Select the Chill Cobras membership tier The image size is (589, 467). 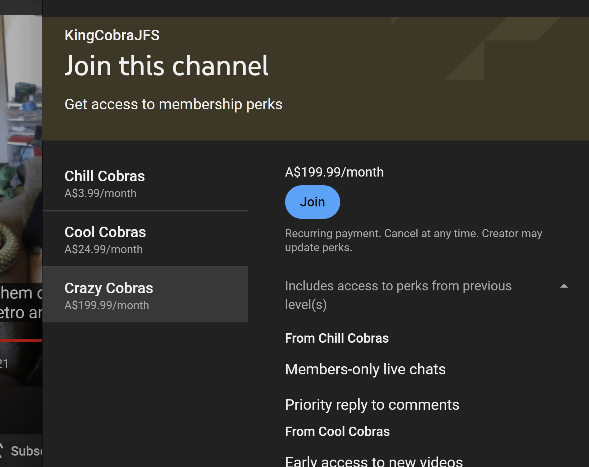(145, 183)
